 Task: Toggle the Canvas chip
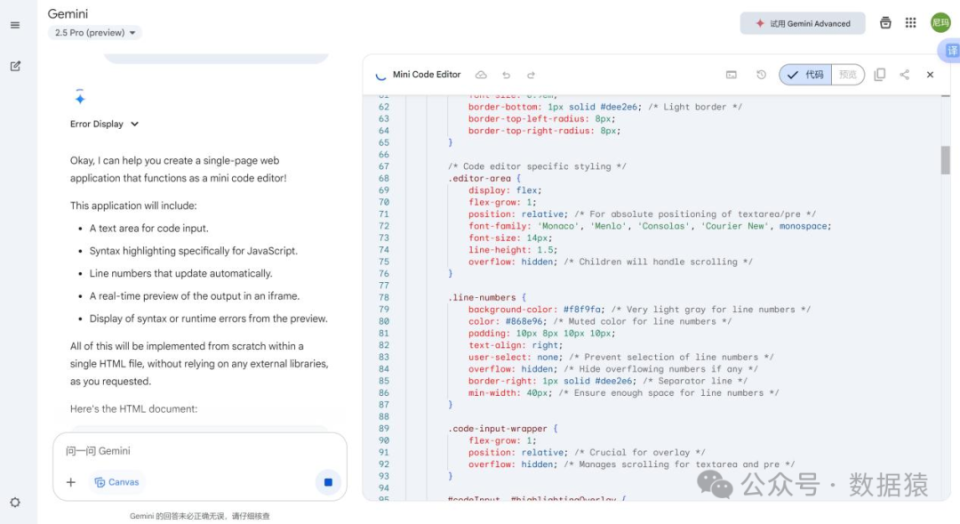point(117,482)
